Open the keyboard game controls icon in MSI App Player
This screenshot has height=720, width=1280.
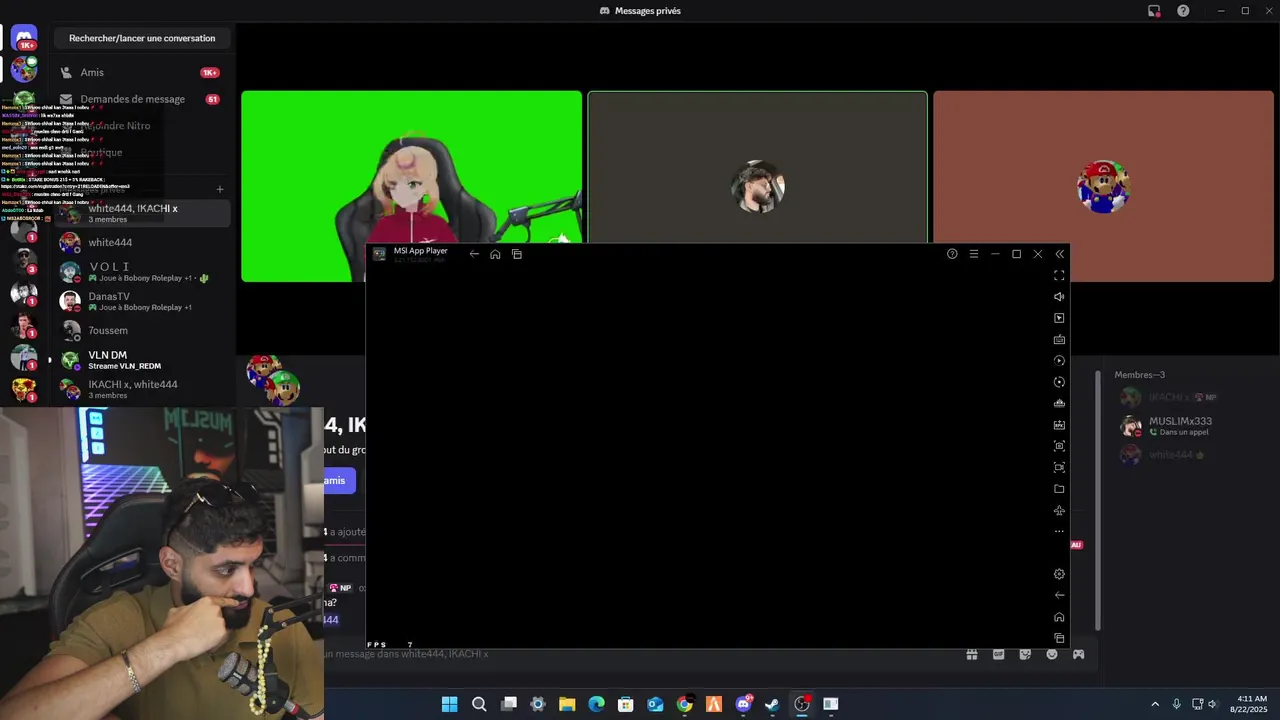pyautogui.click(x=1059, y=339)
